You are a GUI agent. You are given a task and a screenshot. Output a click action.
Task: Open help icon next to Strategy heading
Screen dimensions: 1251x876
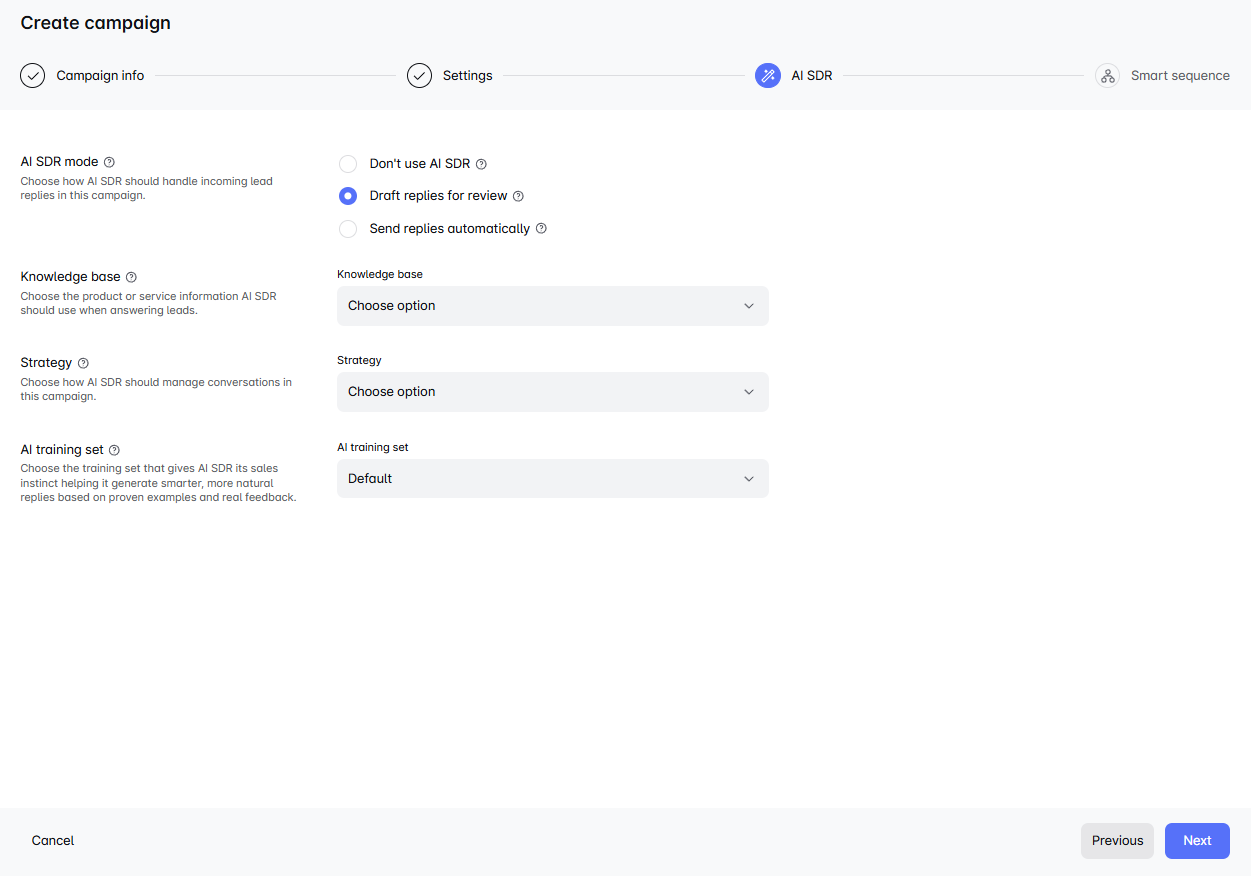[x=83, y=363]
